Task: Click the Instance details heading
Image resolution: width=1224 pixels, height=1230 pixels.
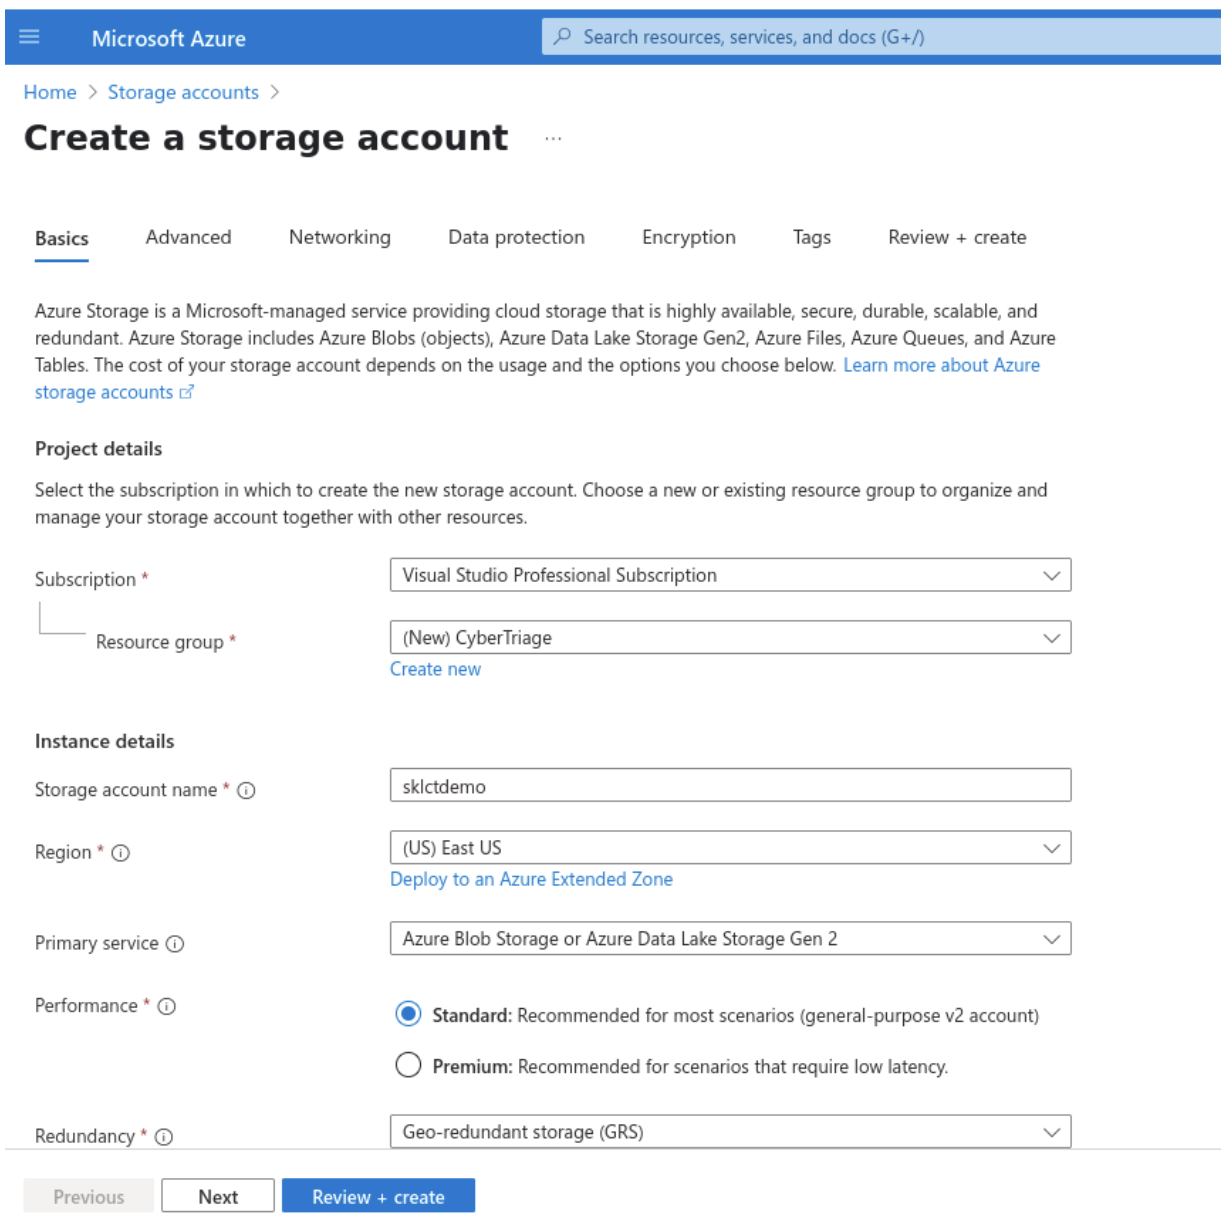Action: pyautogui.click(x=104, y=742)
